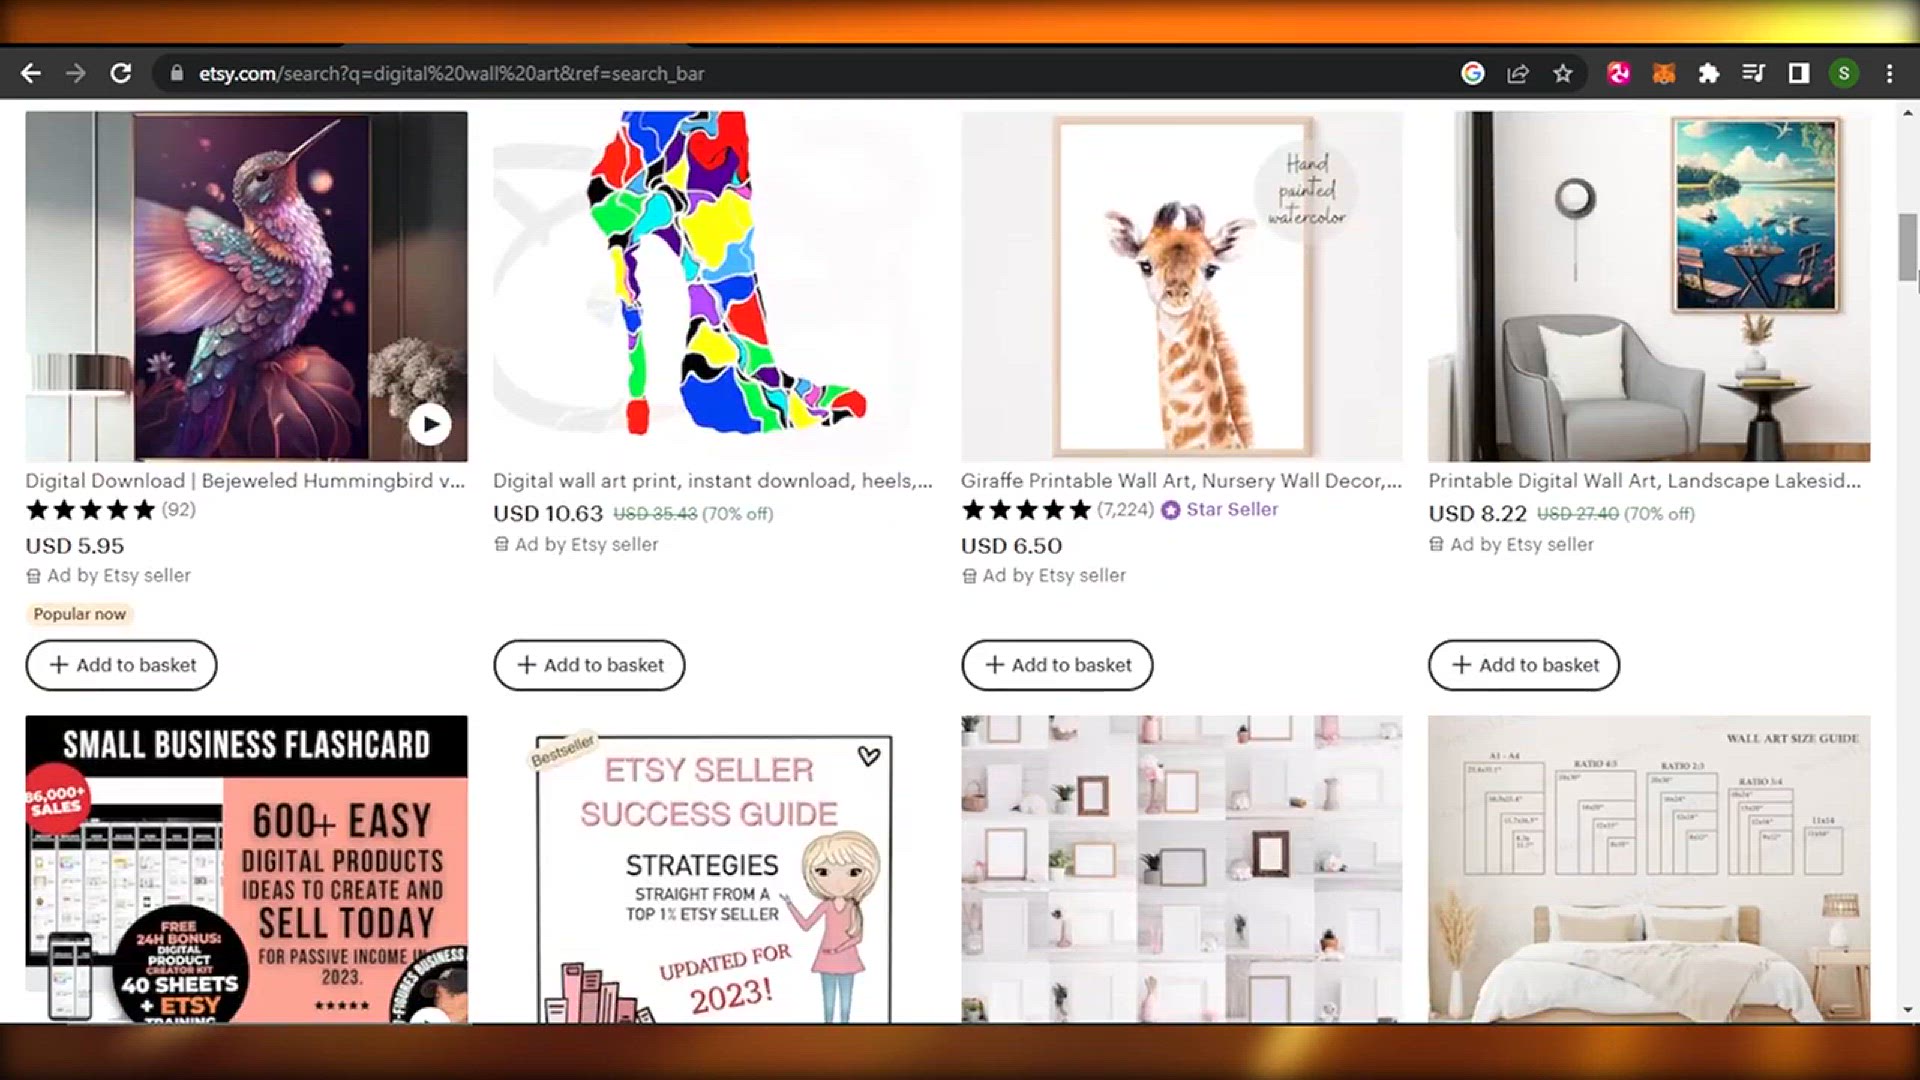The width and height of the screenshot is (1920, 1080).
Task: Click the Popular now badge
Action: [80, 614]
